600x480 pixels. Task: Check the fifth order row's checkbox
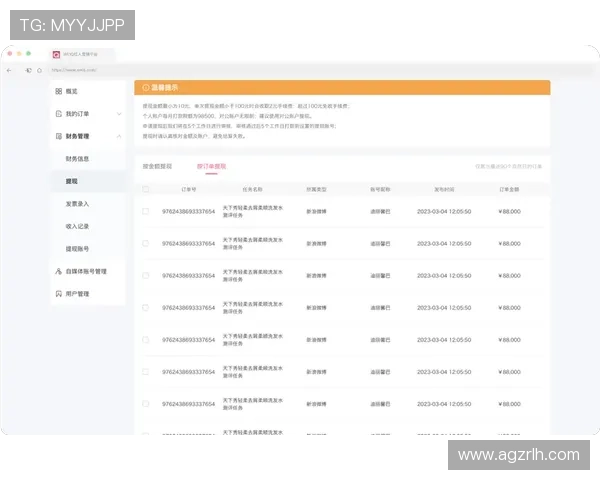[x=145, y=340]
